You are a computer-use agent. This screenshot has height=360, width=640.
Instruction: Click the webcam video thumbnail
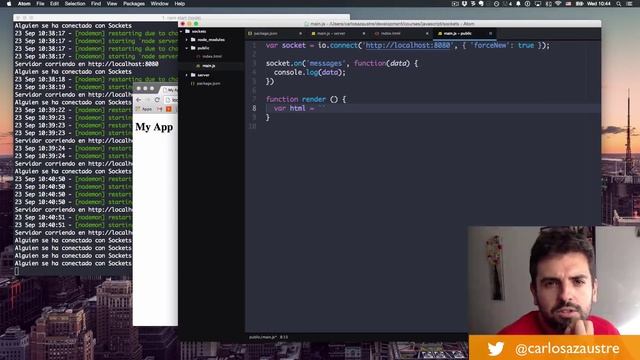click(x=554, y=280)
